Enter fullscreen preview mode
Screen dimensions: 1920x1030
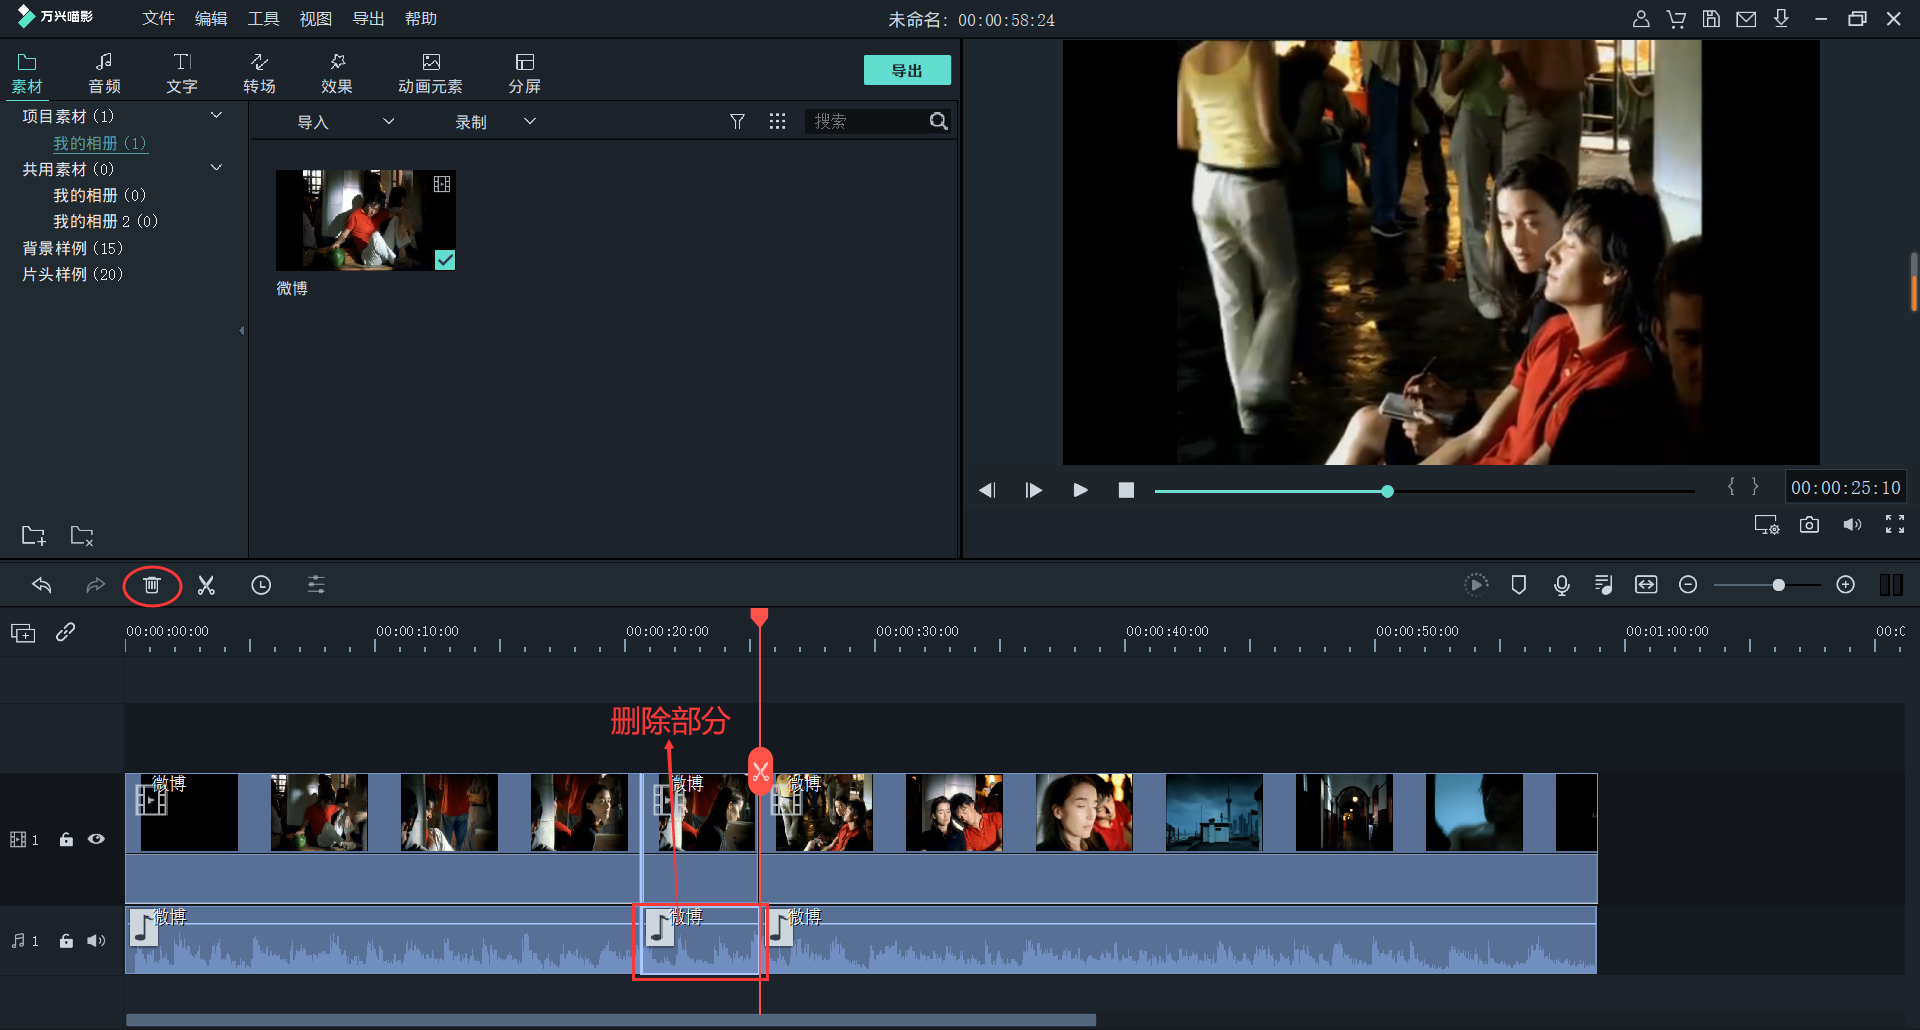coord(1894,525)
